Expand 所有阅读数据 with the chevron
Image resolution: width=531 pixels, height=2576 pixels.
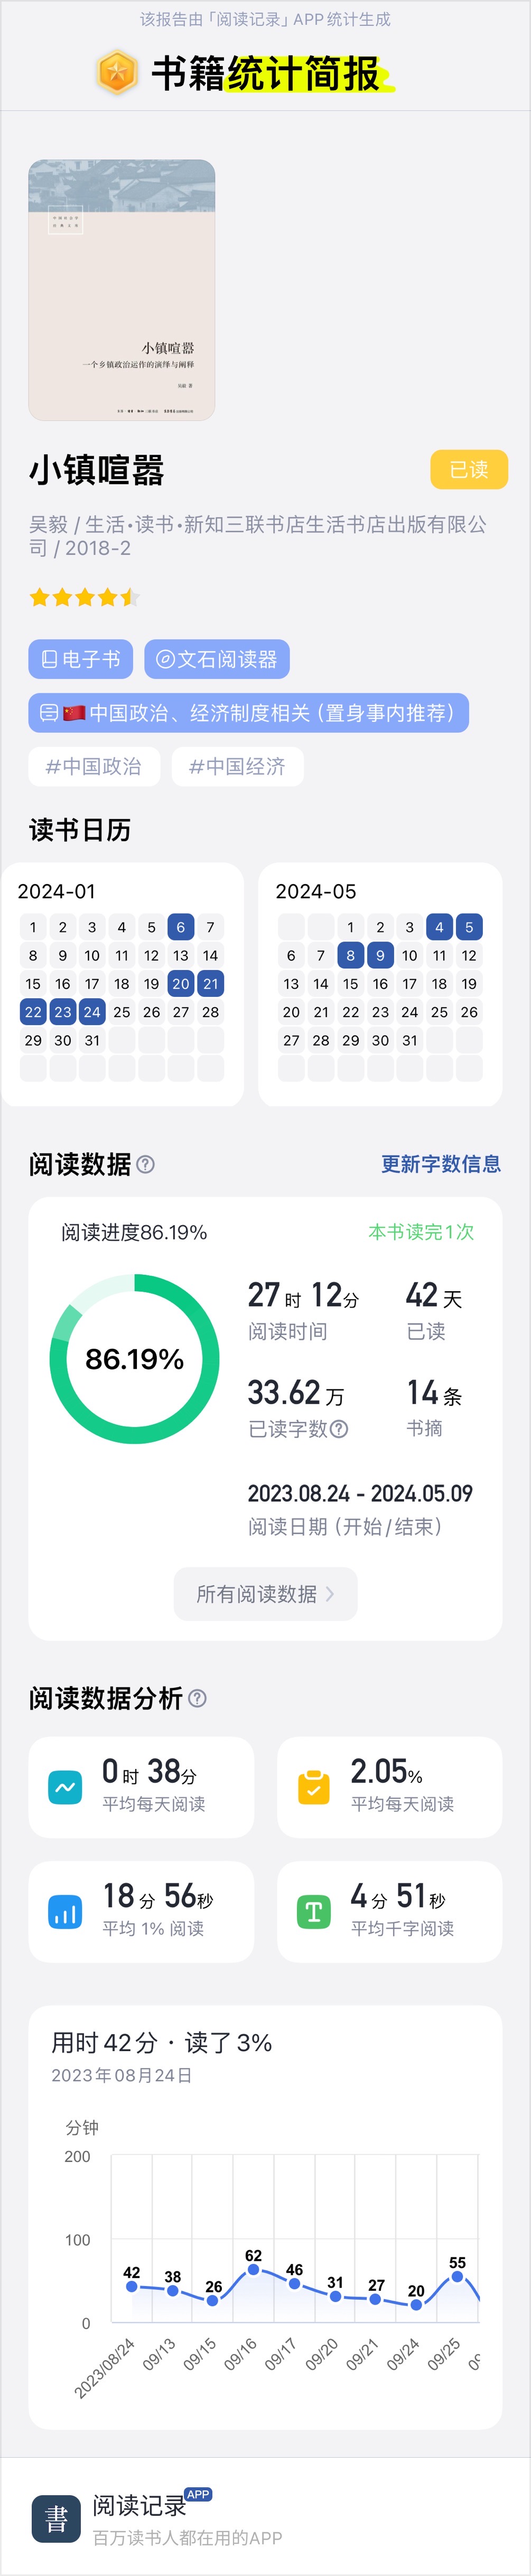tap(266, 1594)
